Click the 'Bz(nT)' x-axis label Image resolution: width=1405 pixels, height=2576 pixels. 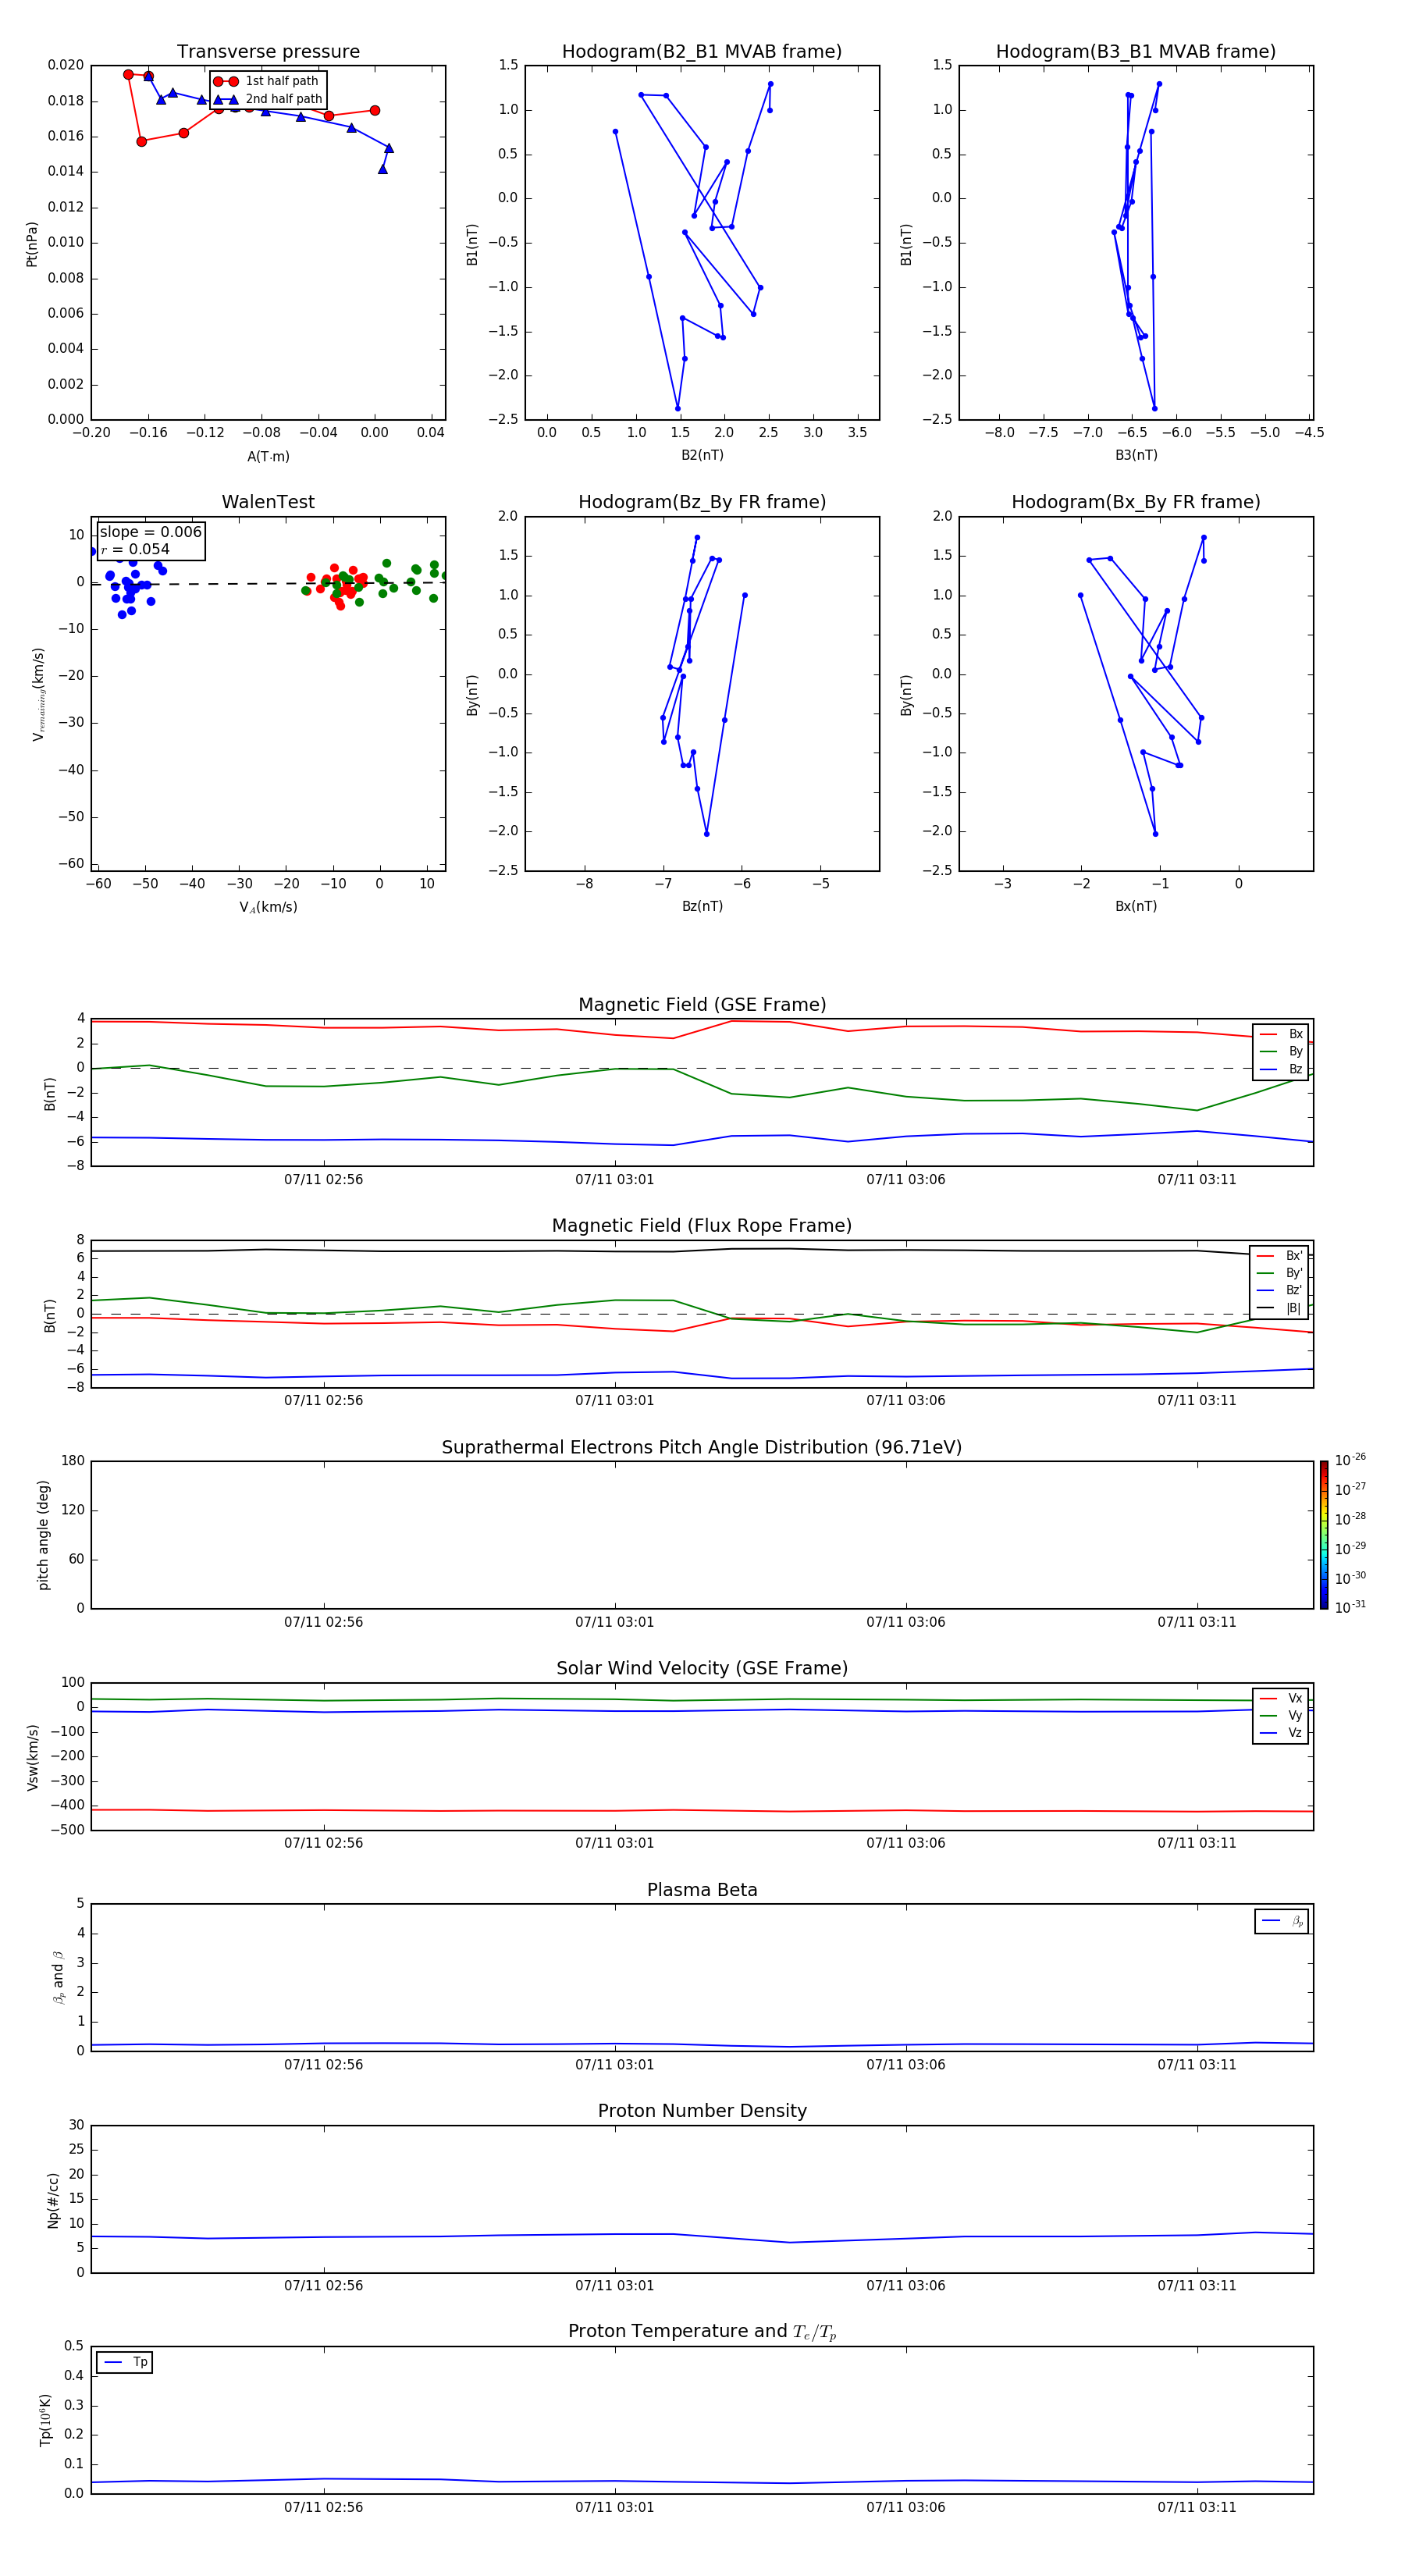702,906
